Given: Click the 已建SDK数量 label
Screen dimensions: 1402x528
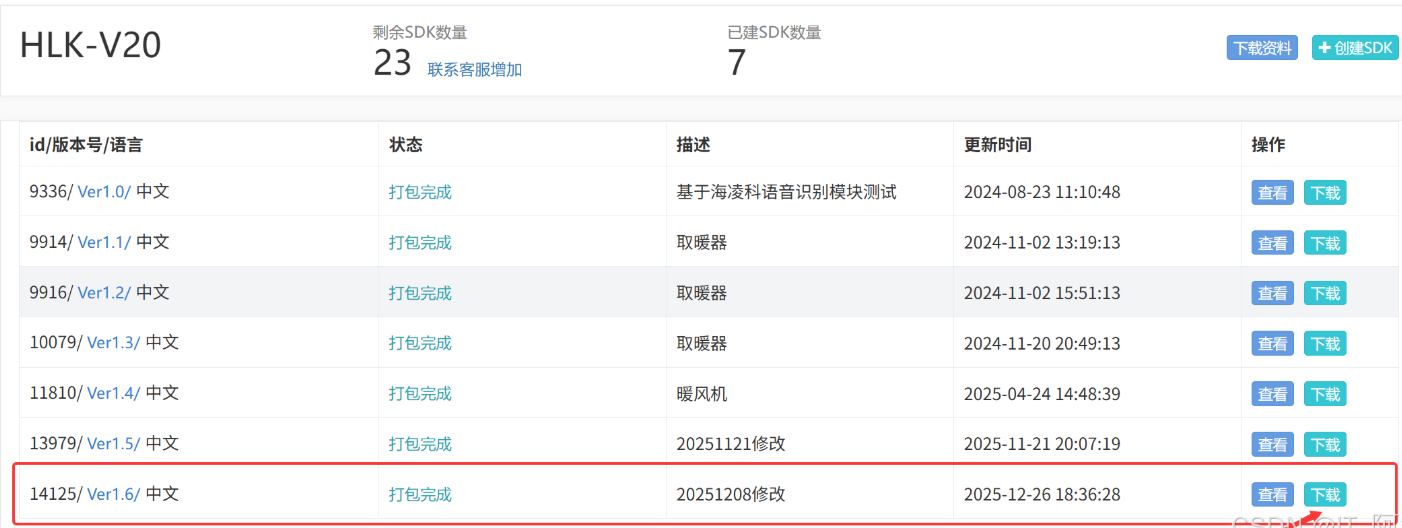Looking at the screenshot, I should 774,32.
